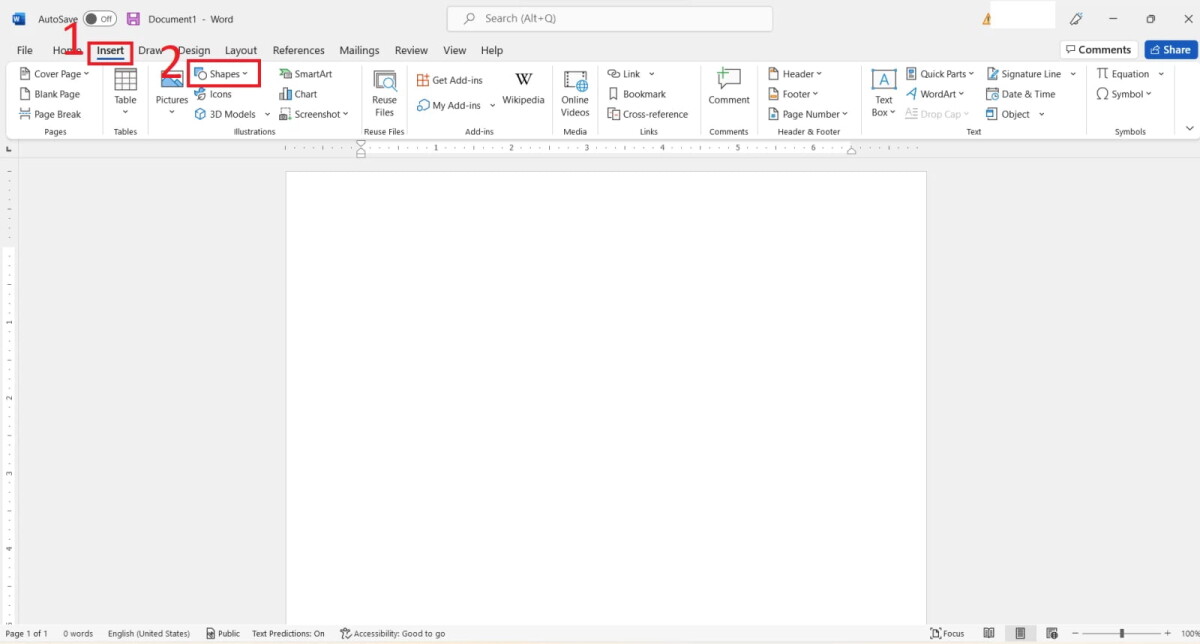Toggle Text Predictions in status bar

(x=288, y=633)
